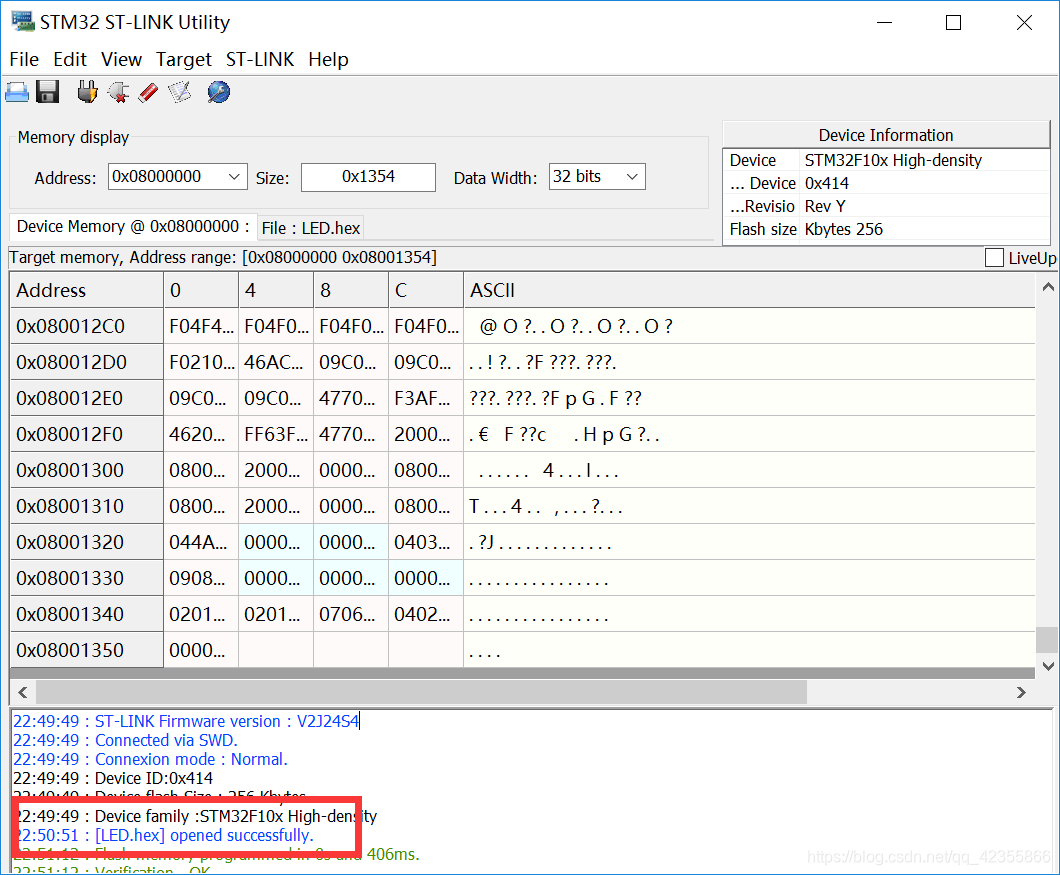
Task: Switch to the Device Memory @ 0x08000000 tab
Action: pyautogui.click(x=133, y=227)
